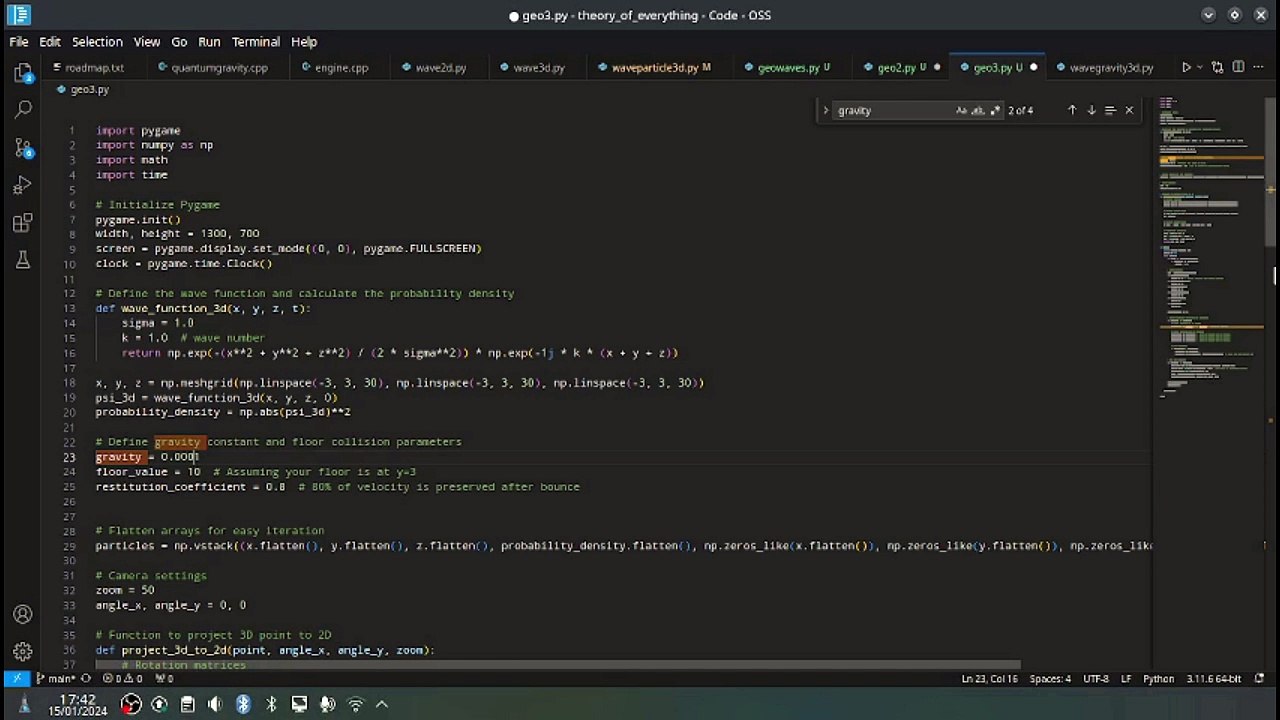This screenshot has width=1280, height=720.
Task: Open the Terminal menu
Action: pyautogui.click(x=255, y=42)
